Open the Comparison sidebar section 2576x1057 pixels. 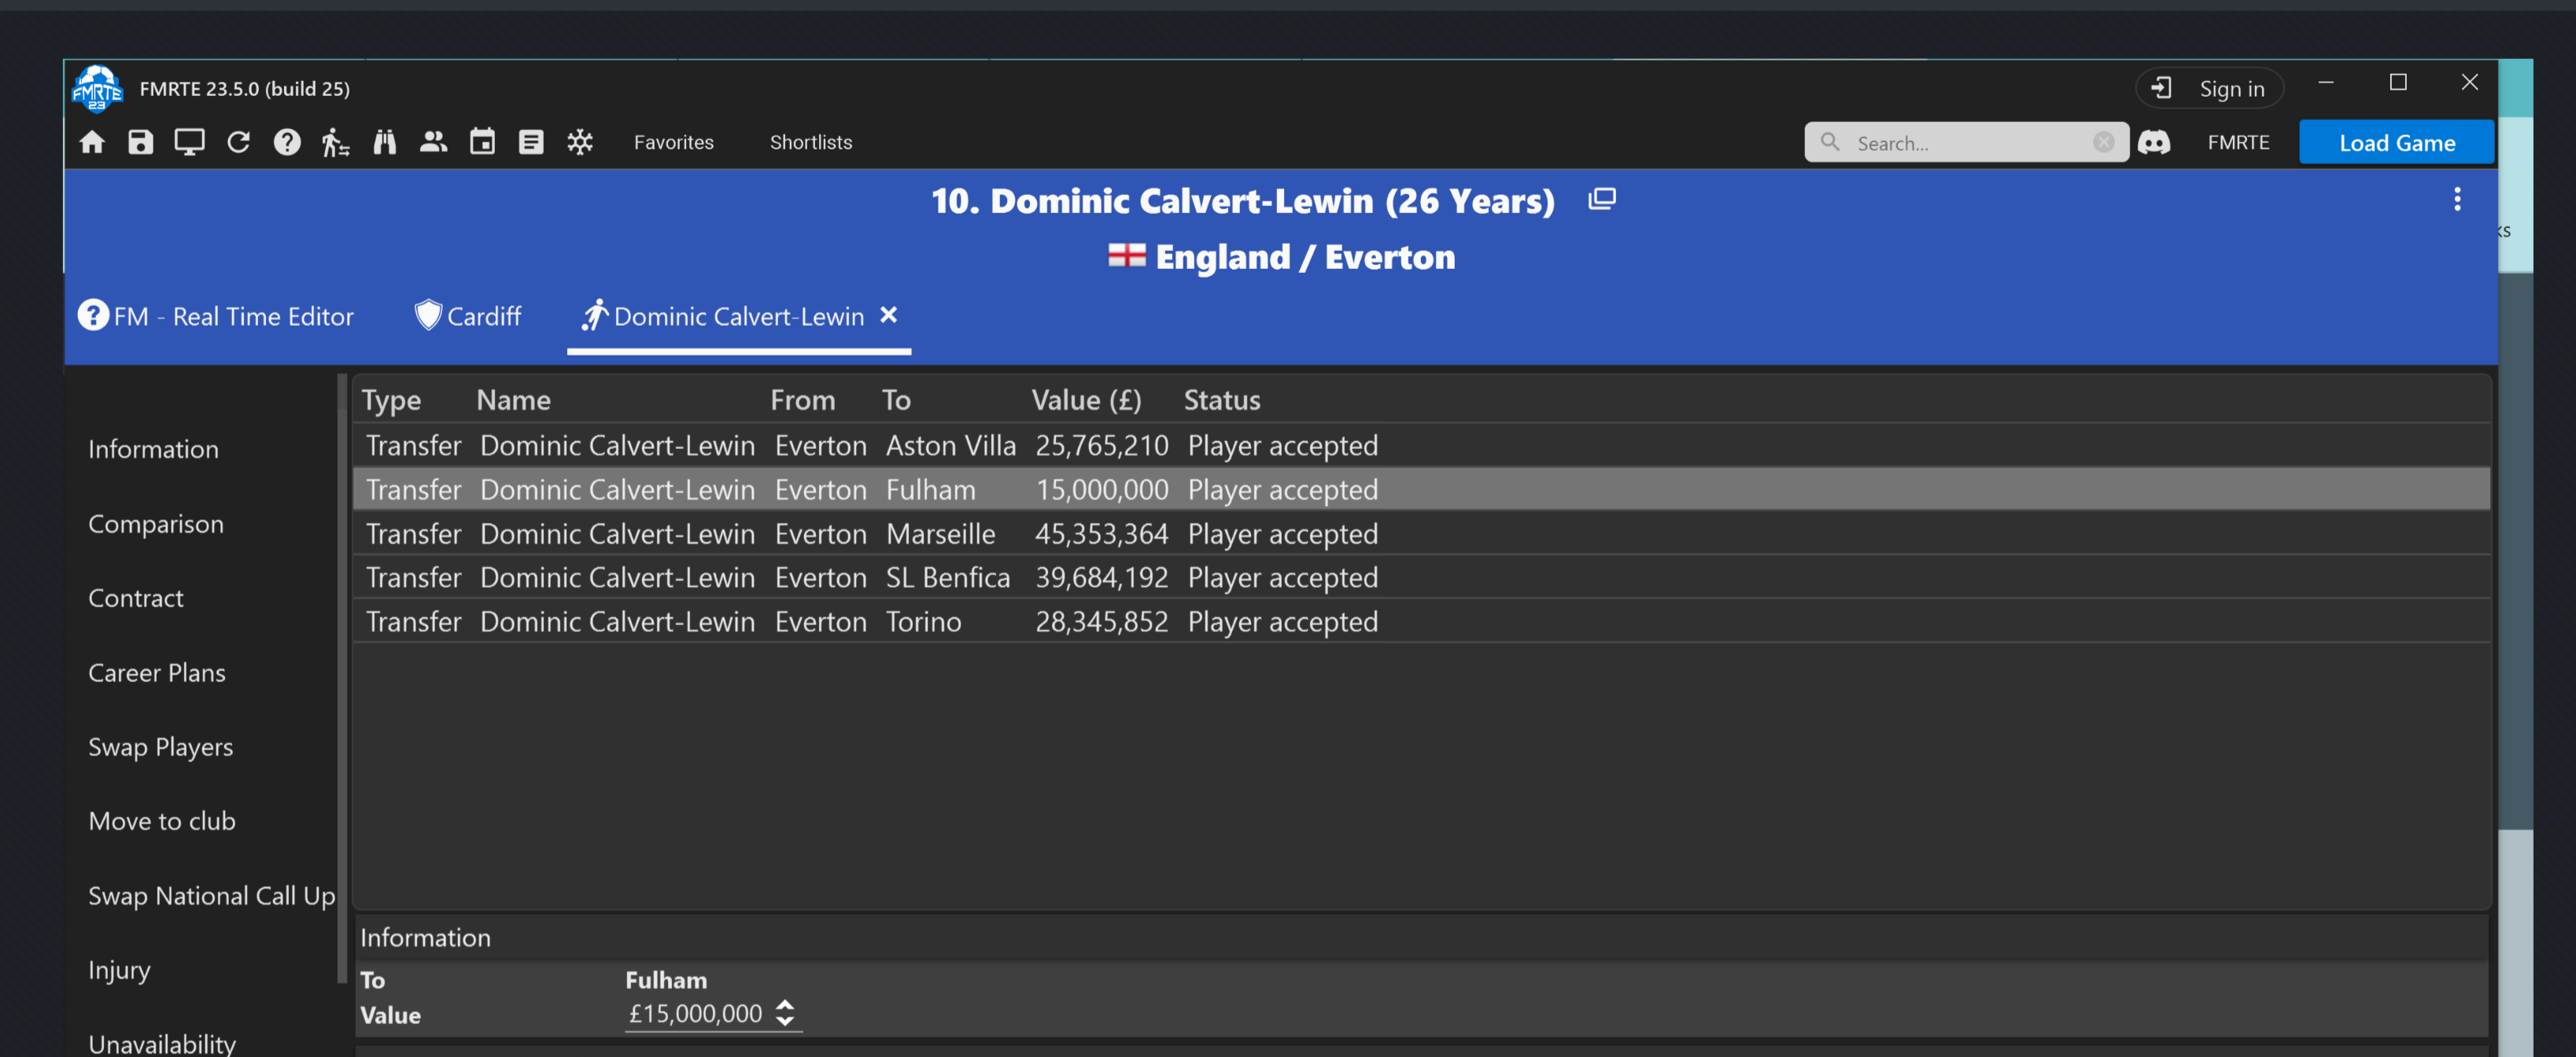tap(156, 524)
